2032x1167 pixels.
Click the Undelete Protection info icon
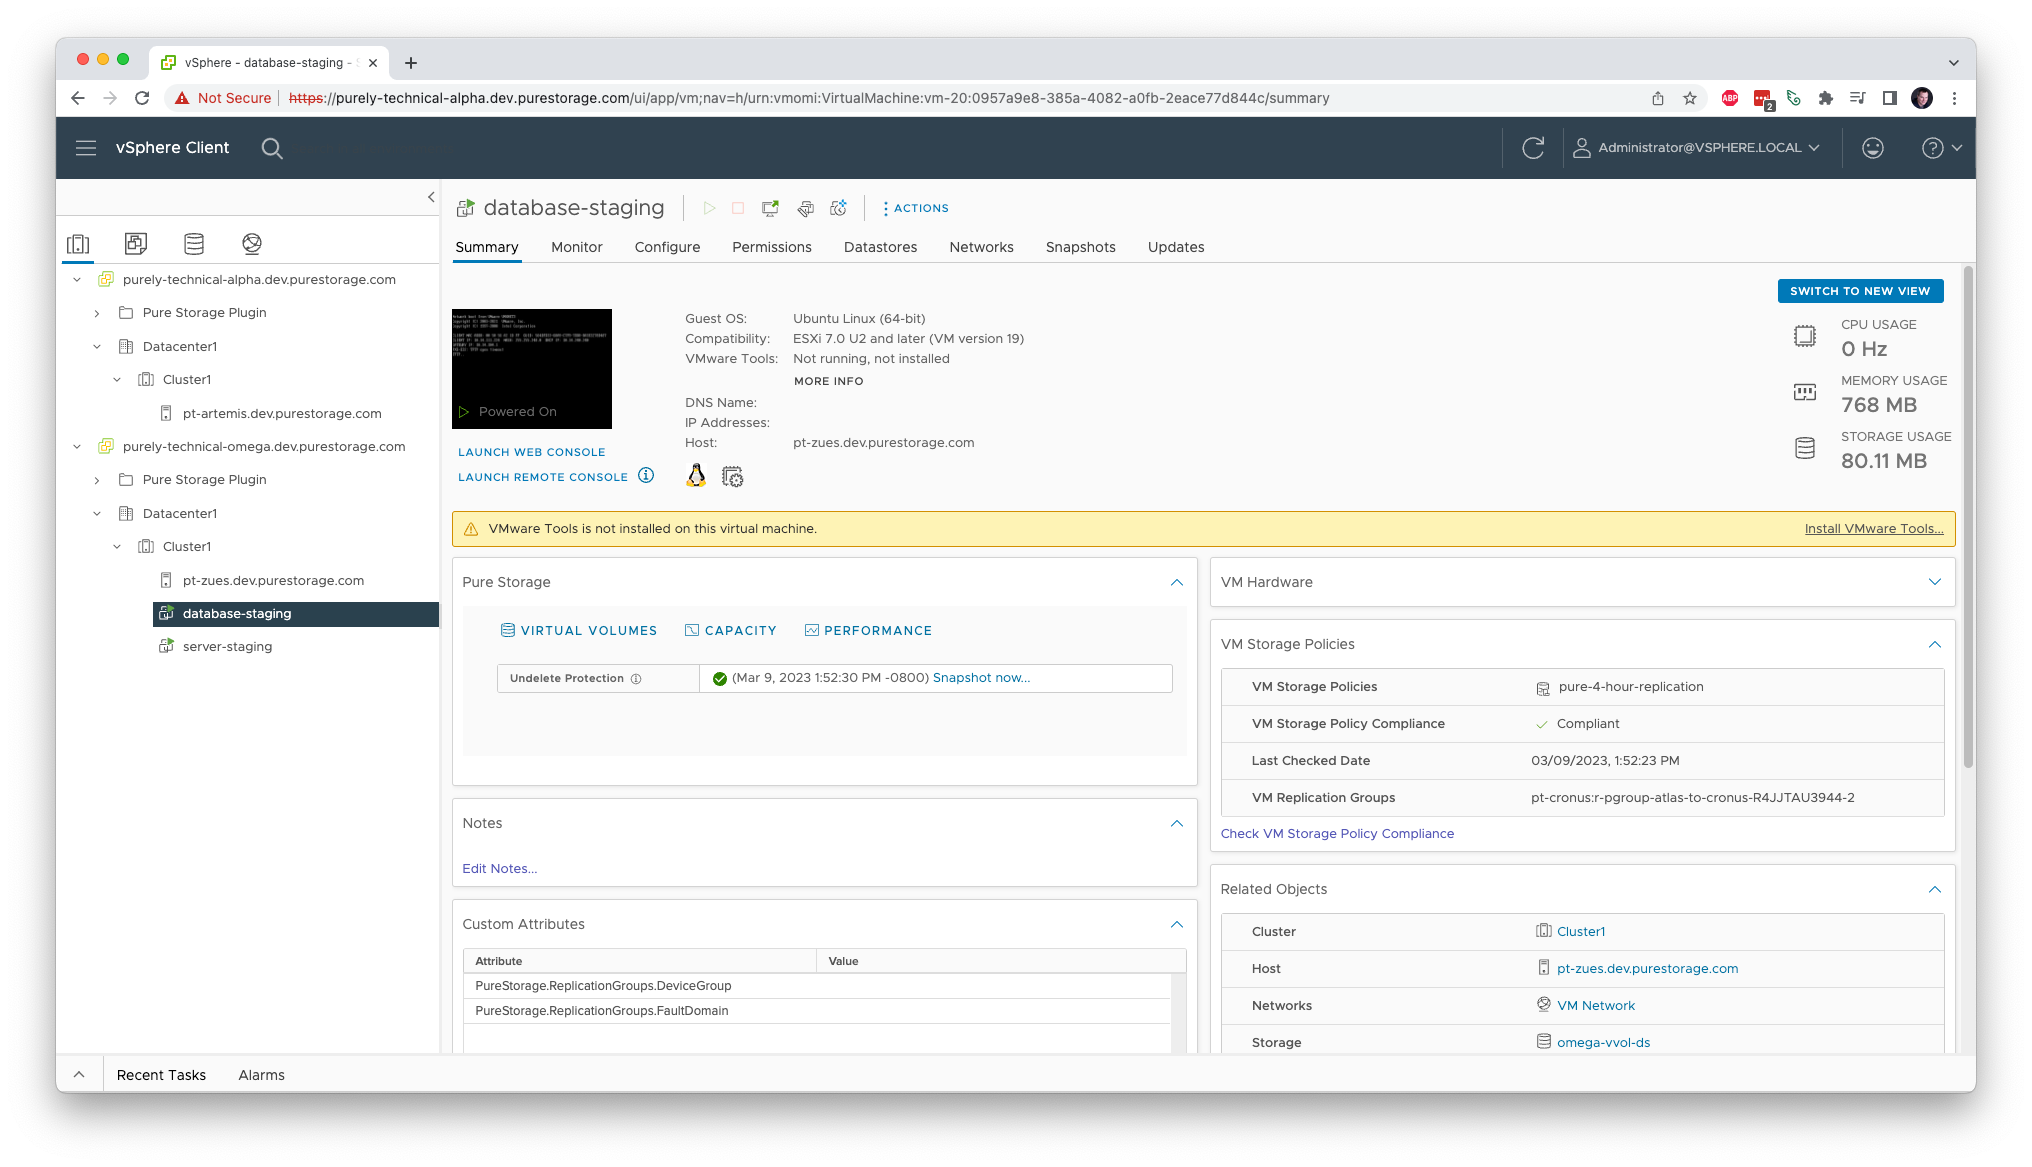pos(636,679)
